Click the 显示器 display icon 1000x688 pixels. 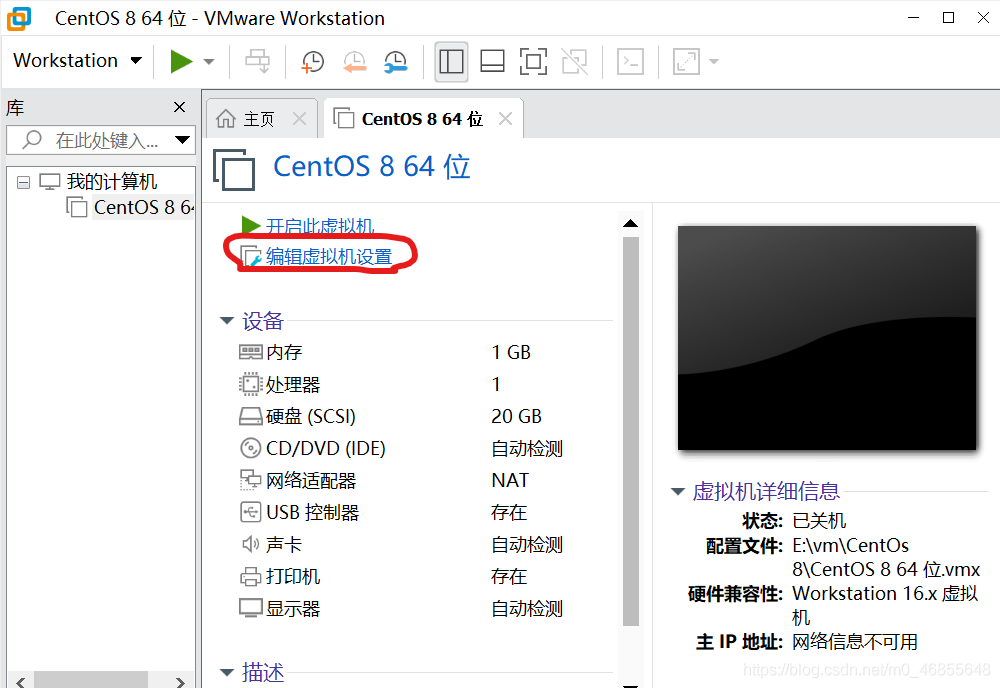click(x=251, y=608)
